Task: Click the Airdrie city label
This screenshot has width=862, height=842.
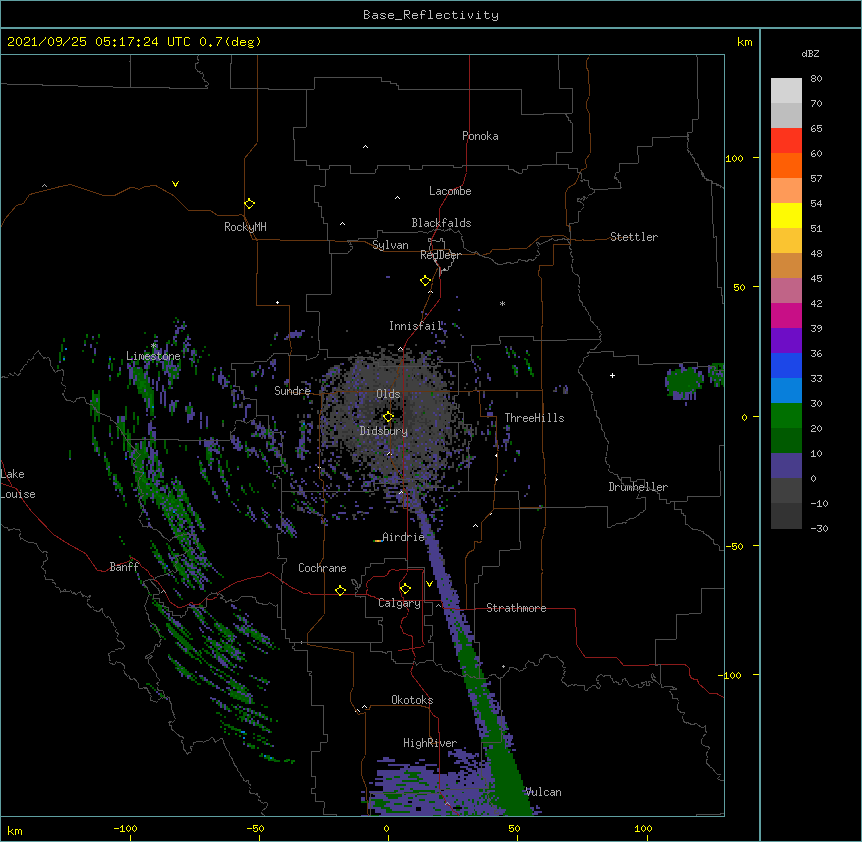Action: 404,537
